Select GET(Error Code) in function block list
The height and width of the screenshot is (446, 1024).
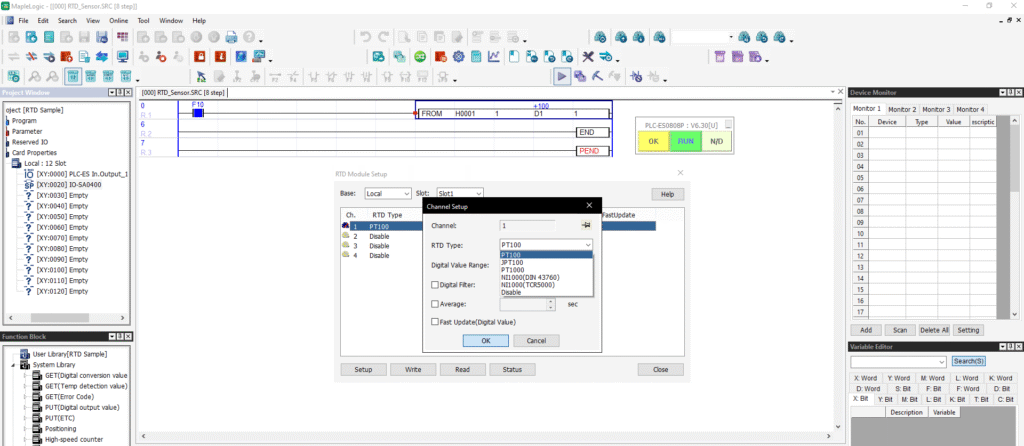(x=69, y=396)
